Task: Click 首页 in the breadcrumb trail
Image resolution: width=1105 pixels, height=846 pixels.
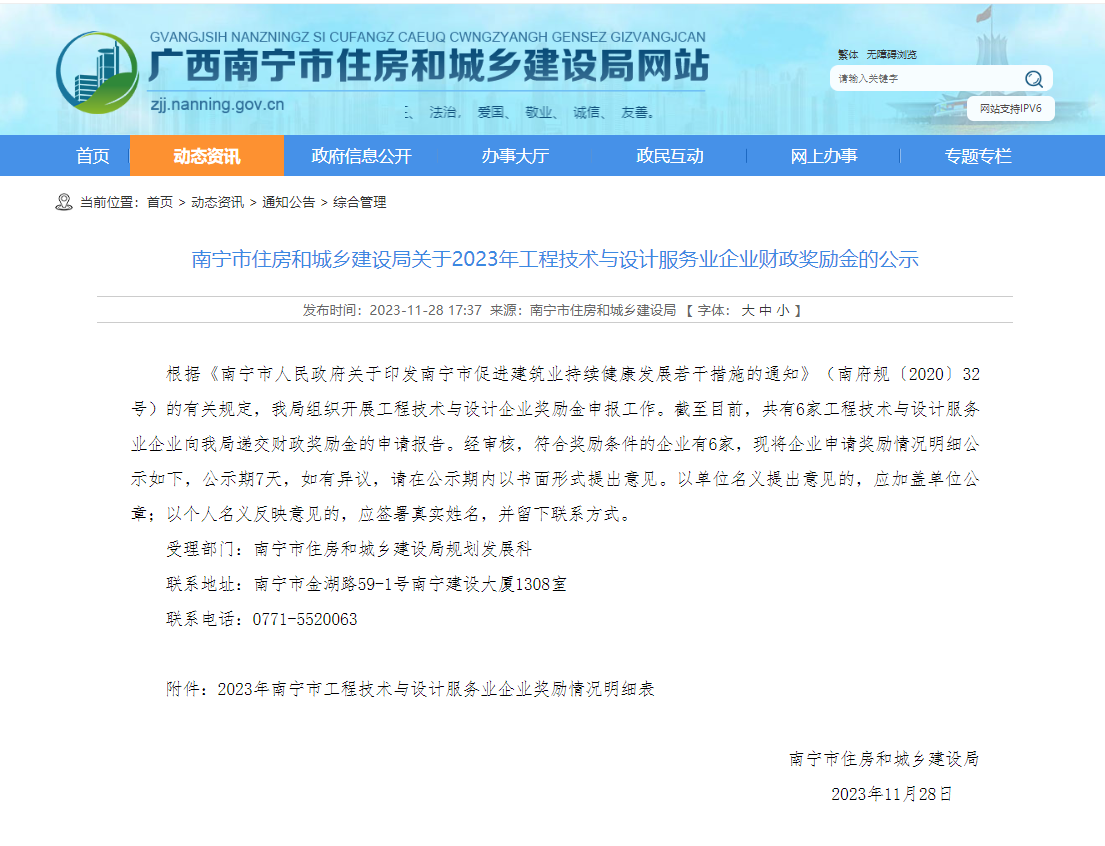Action: tap(159, 202)
